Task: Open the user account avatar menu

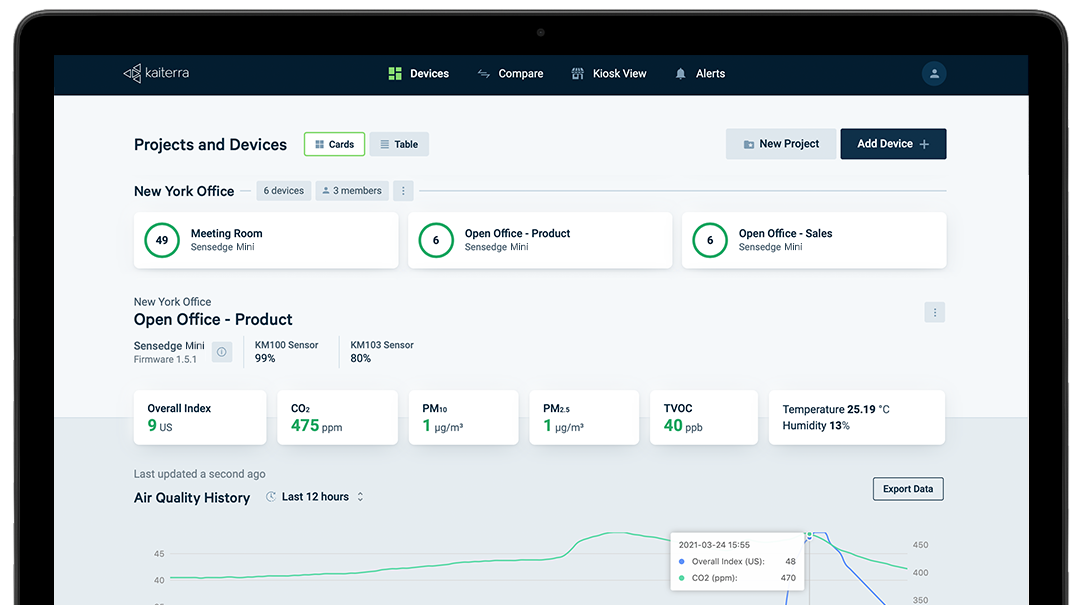Action: pos(933,73)
